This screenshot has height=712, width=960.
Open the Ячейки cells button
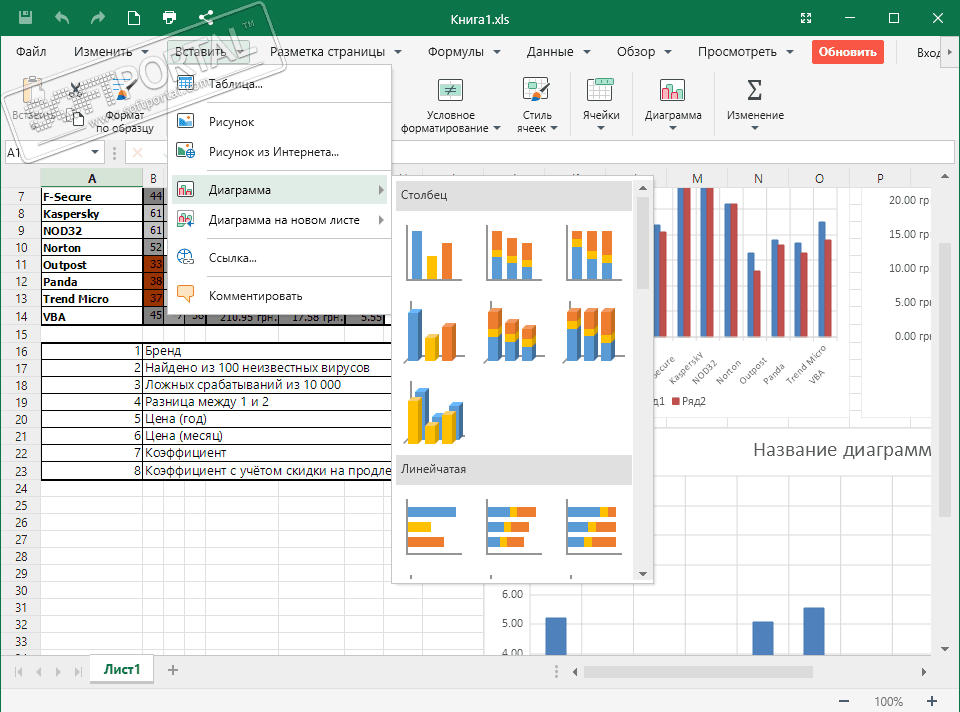pos(601,102)
